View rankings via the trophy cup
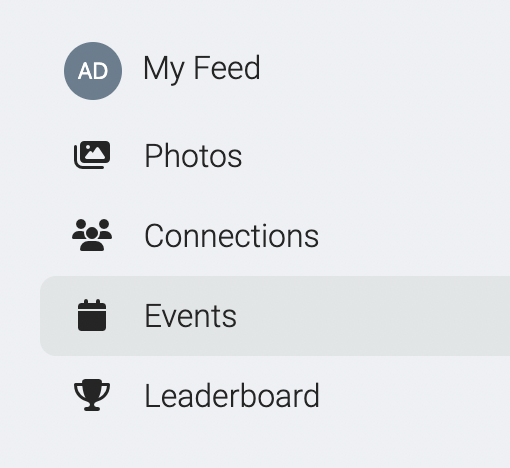The width and height of the screenshot is (510, 468). tap(92, 395)
